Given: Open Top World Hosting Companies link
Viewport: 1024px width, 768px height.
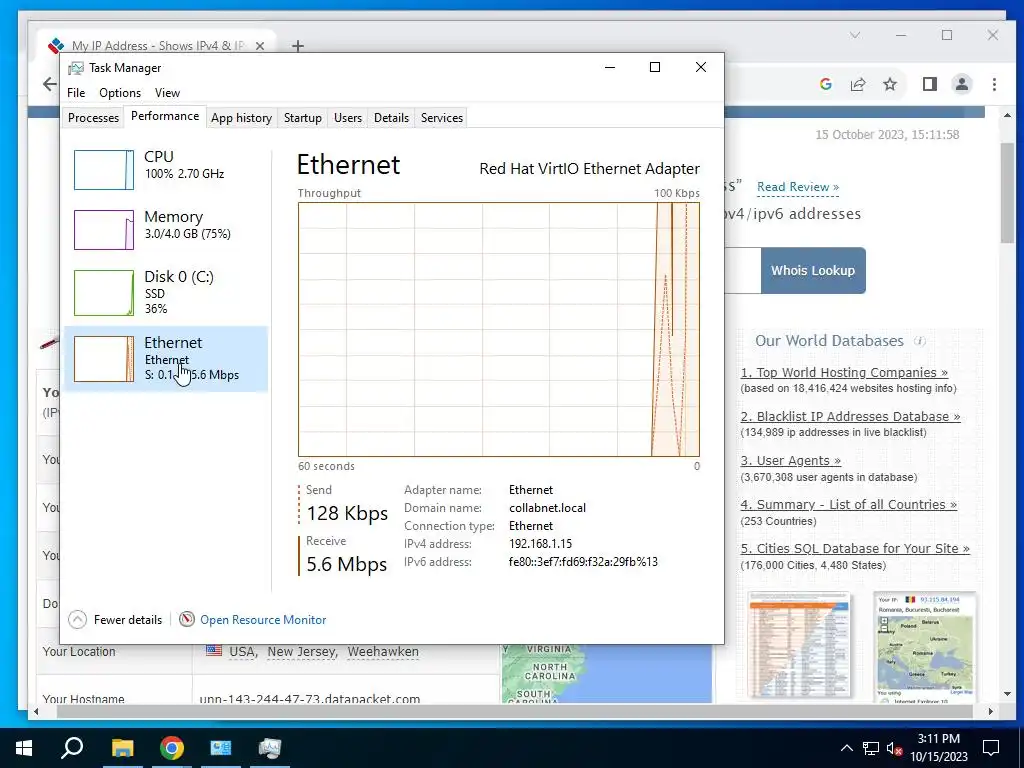Looking at the screenshot, I should point(844,372).
